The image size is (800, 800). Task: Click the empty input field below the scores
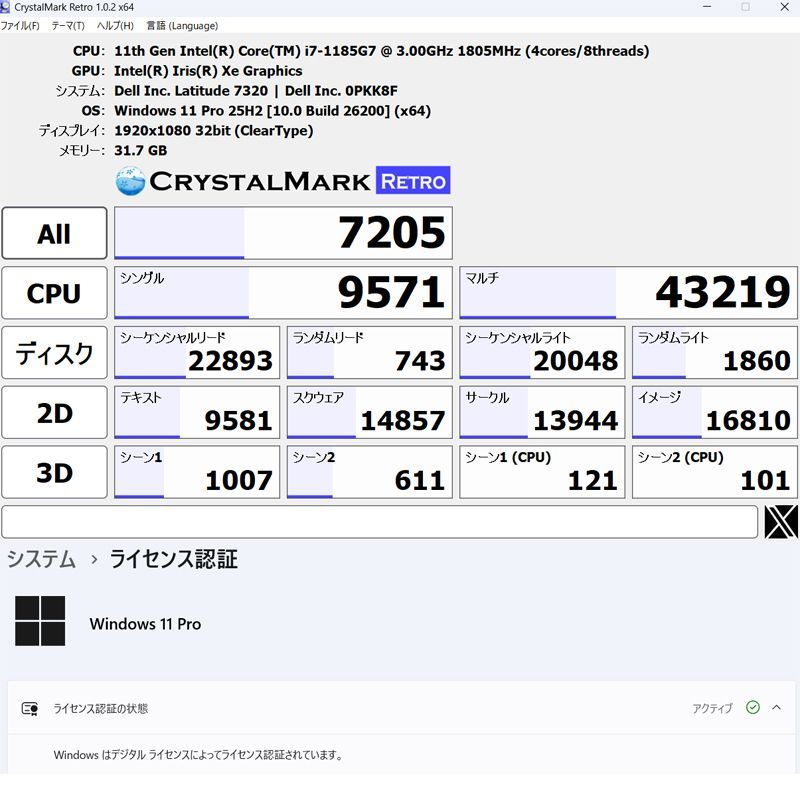point(380,521)
